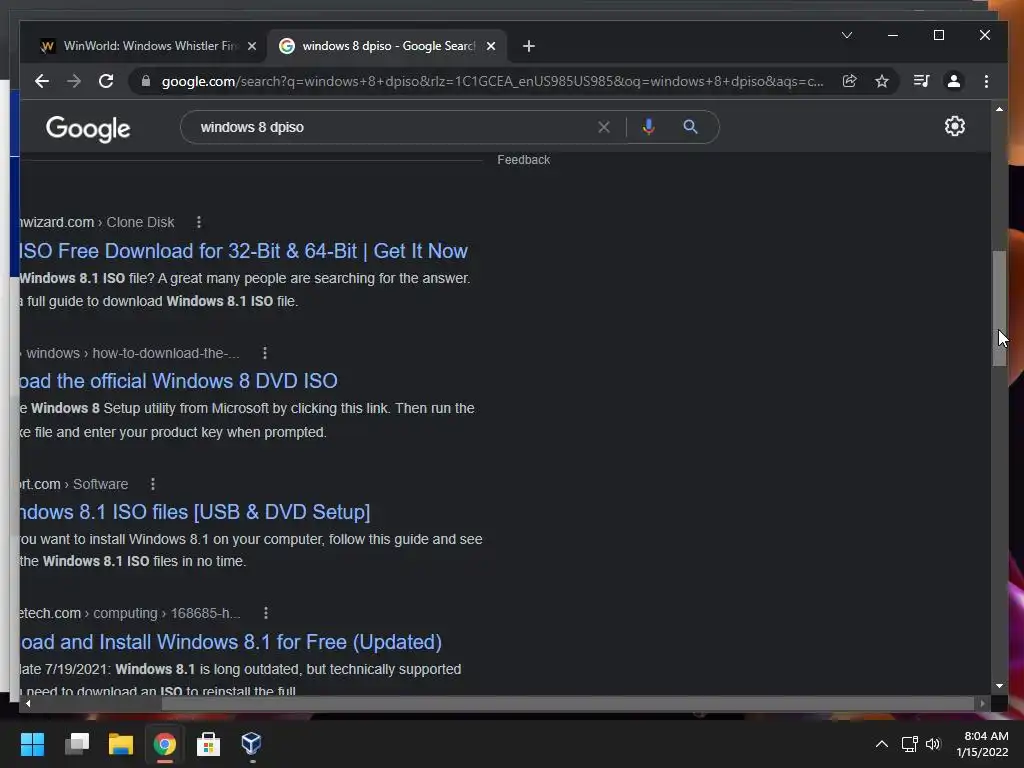
Task: Open Windows 8.1 ISO files USB & DVD link
Action: point(195,512)
